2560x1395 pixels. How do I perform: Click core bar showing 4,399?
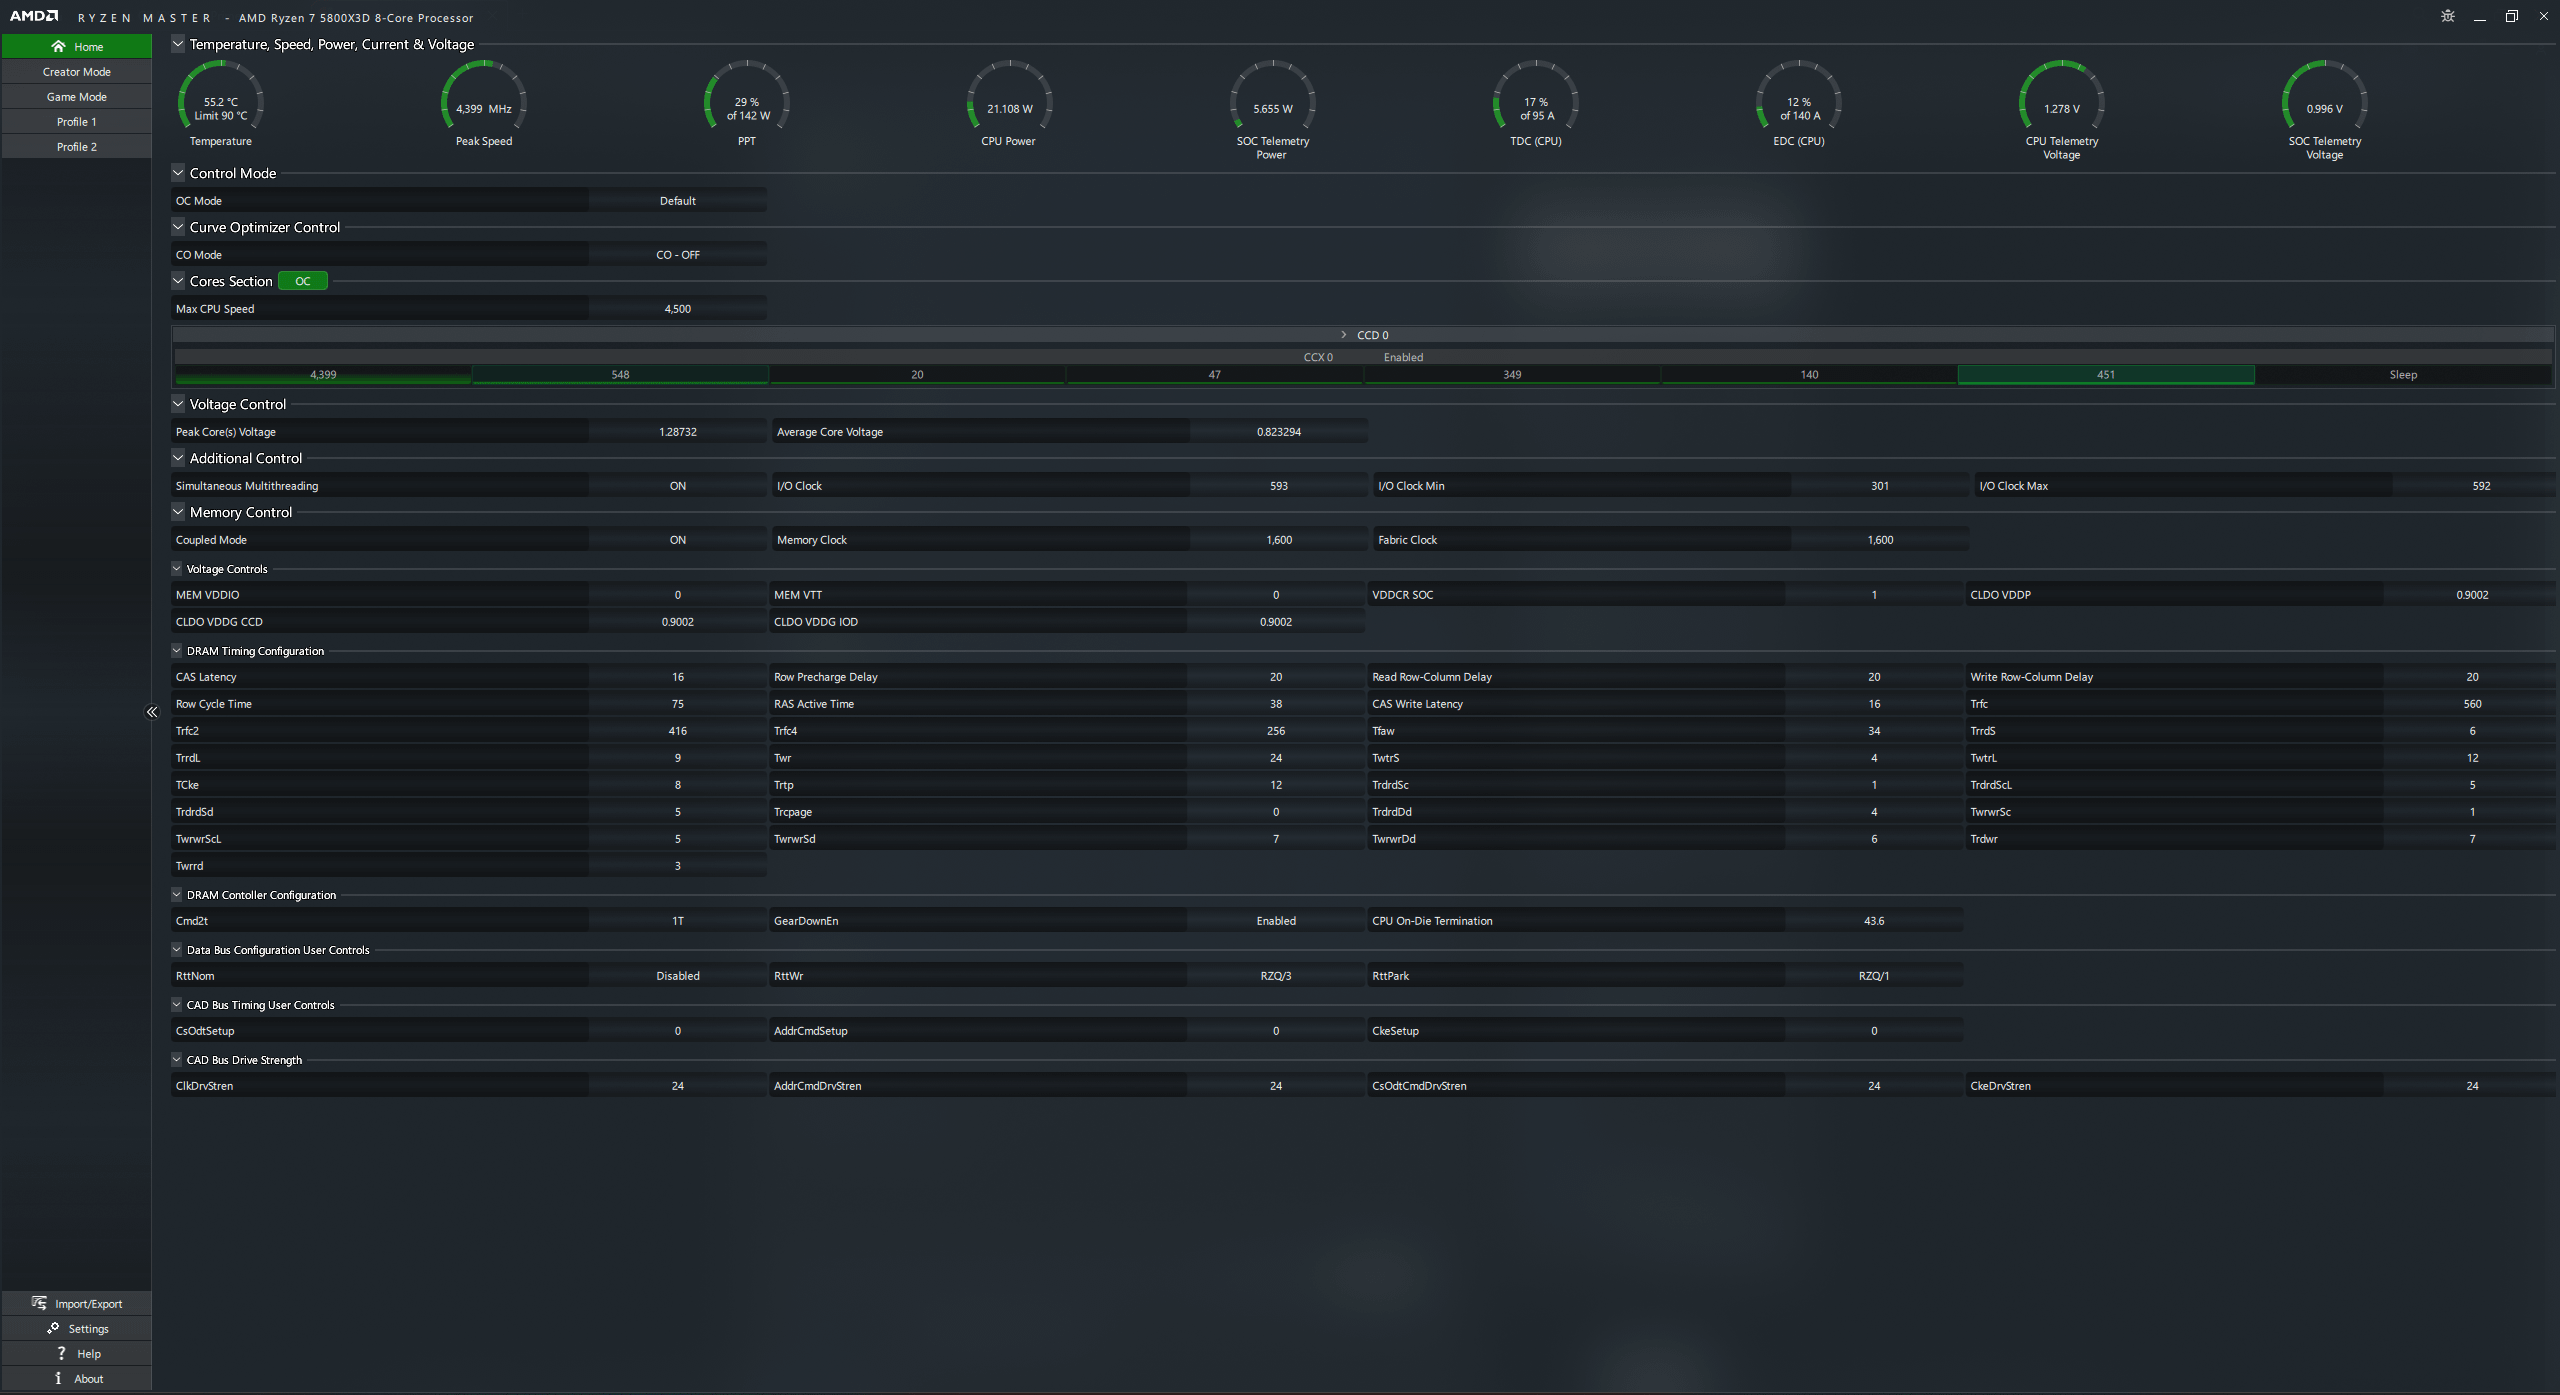[323, 375]
